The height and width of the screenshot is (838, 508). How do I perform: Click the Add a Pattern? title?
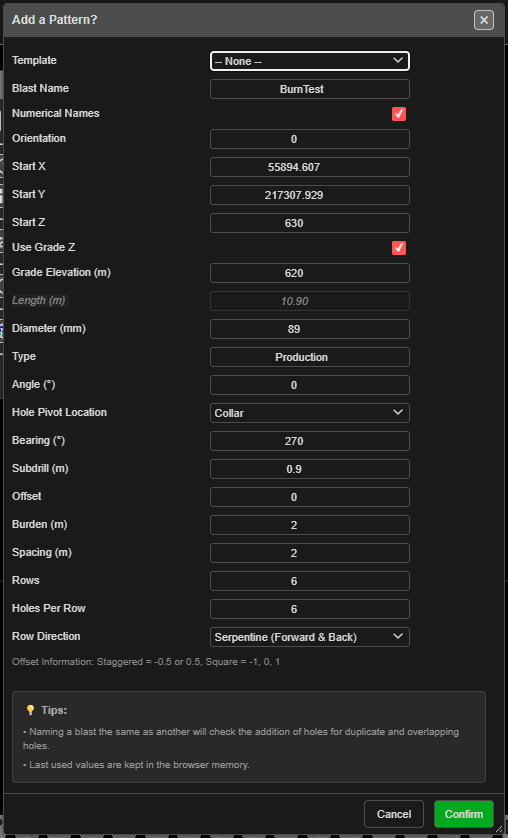click(54, 20)
